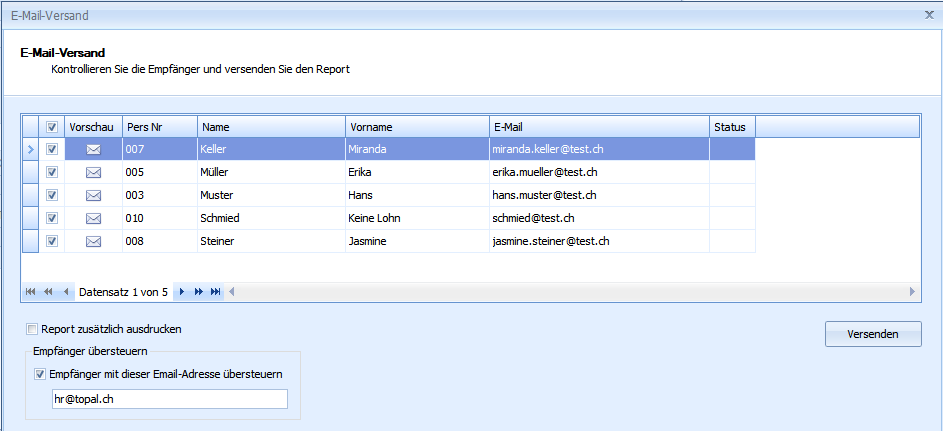The image size is (943, 431).
Task: Skip to the next page of records
Action: pos(198,292)
